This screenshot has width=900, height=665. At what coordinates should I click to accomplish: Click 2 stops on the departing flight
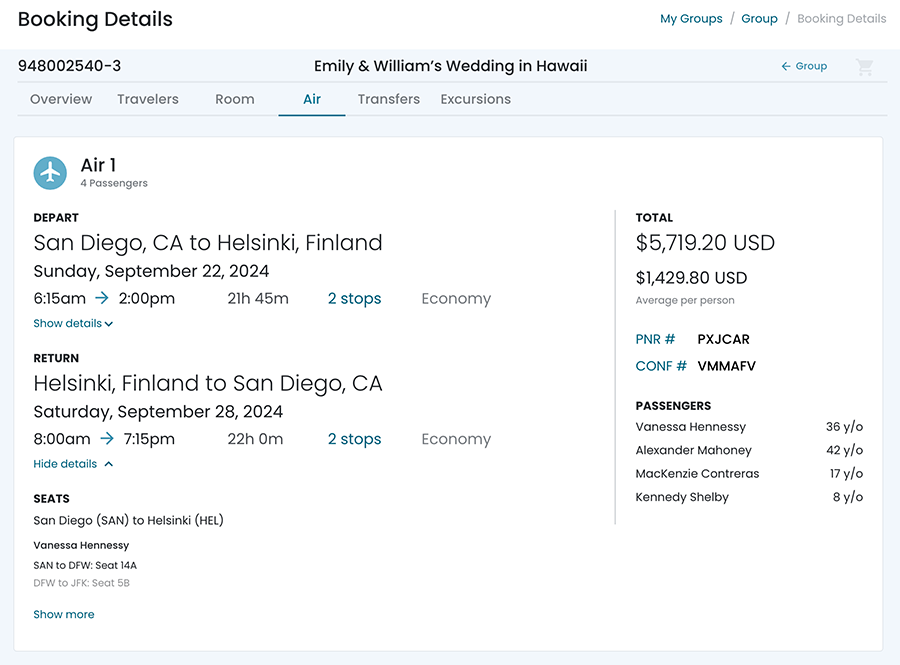tap(354, 299)
